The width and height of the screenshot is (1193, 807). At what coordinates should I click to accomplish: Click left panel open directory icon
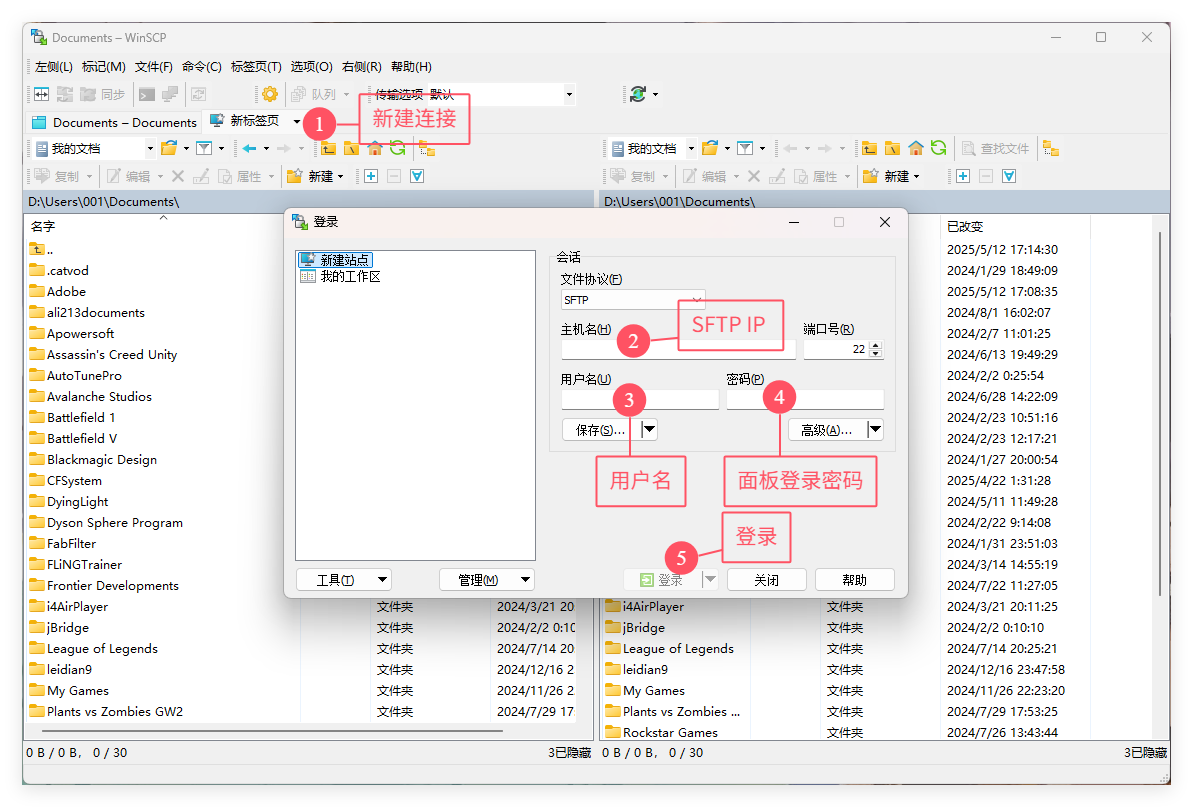(x=169, y=148)
